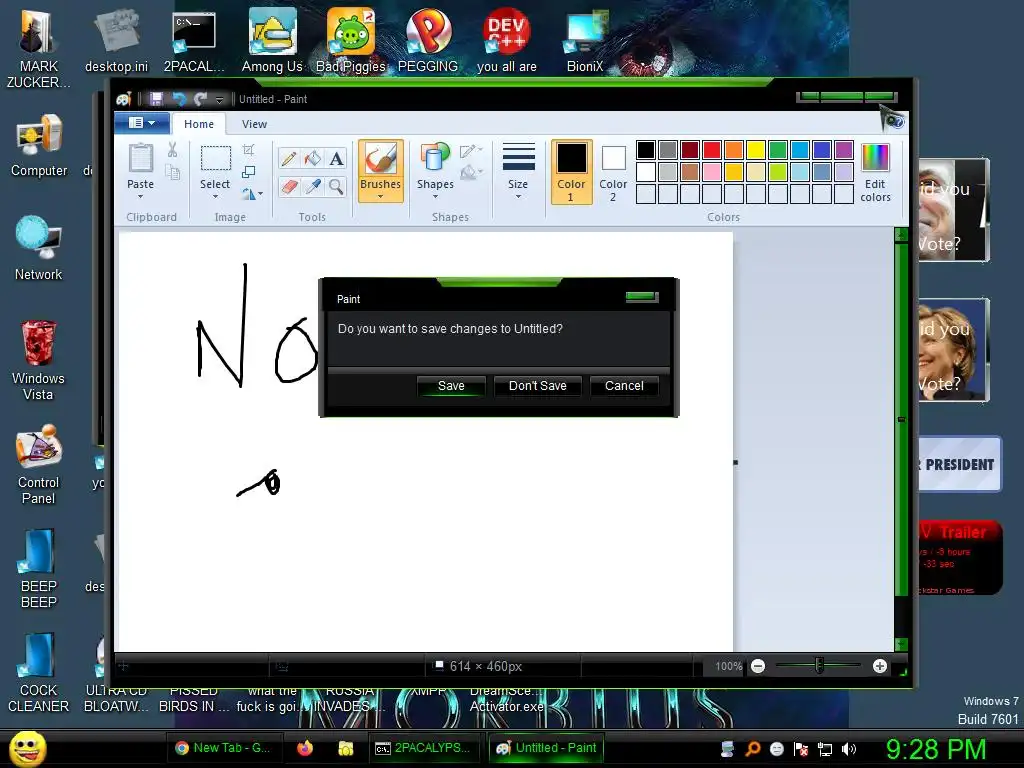Click the Save icon in quick access toolbar
The width and height of the screenshot is (1024, 768).
(156, 99)
